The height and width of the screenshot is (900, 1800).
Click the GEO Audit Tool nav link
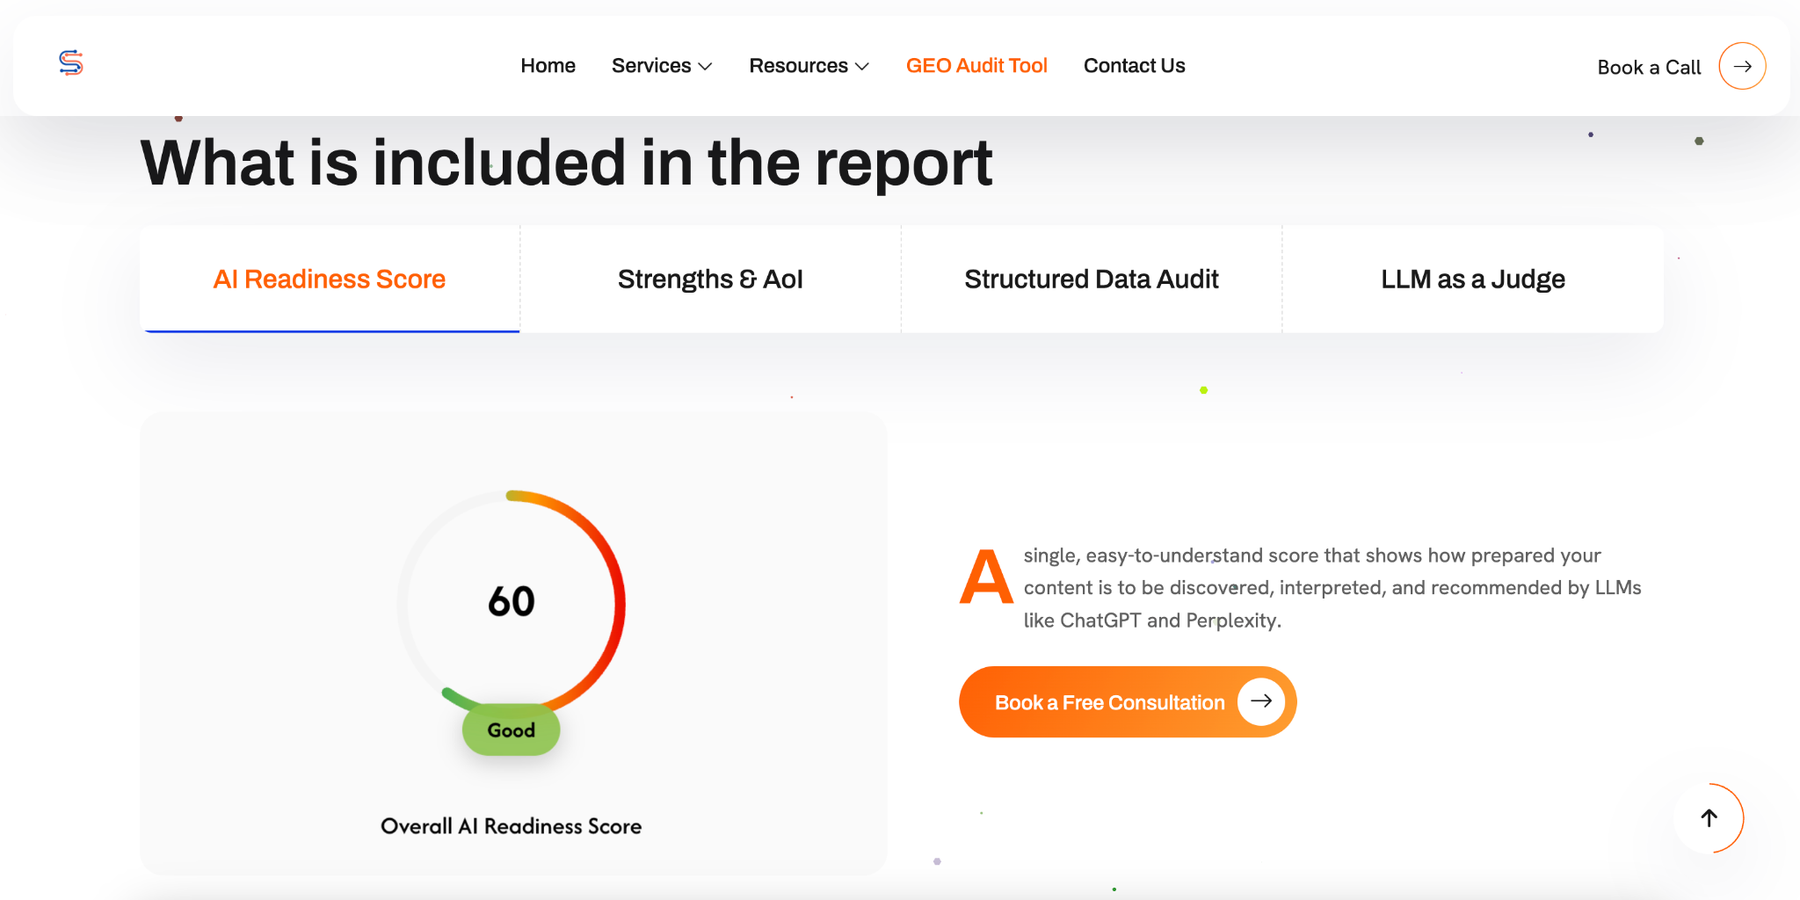point(977,65)
